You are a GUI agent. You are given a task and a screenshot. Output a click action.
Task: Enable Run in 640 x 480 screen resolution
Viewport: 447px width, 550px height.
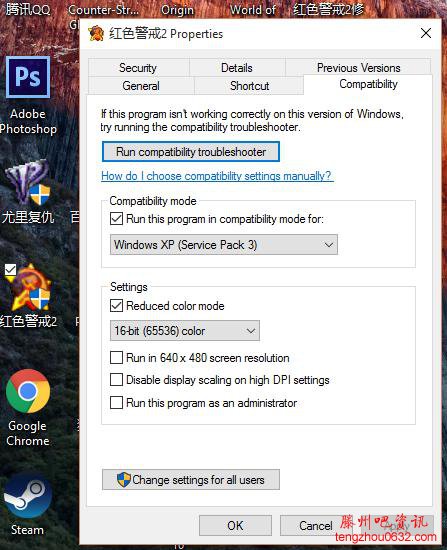pyautogui.click(x=116, y=358)
